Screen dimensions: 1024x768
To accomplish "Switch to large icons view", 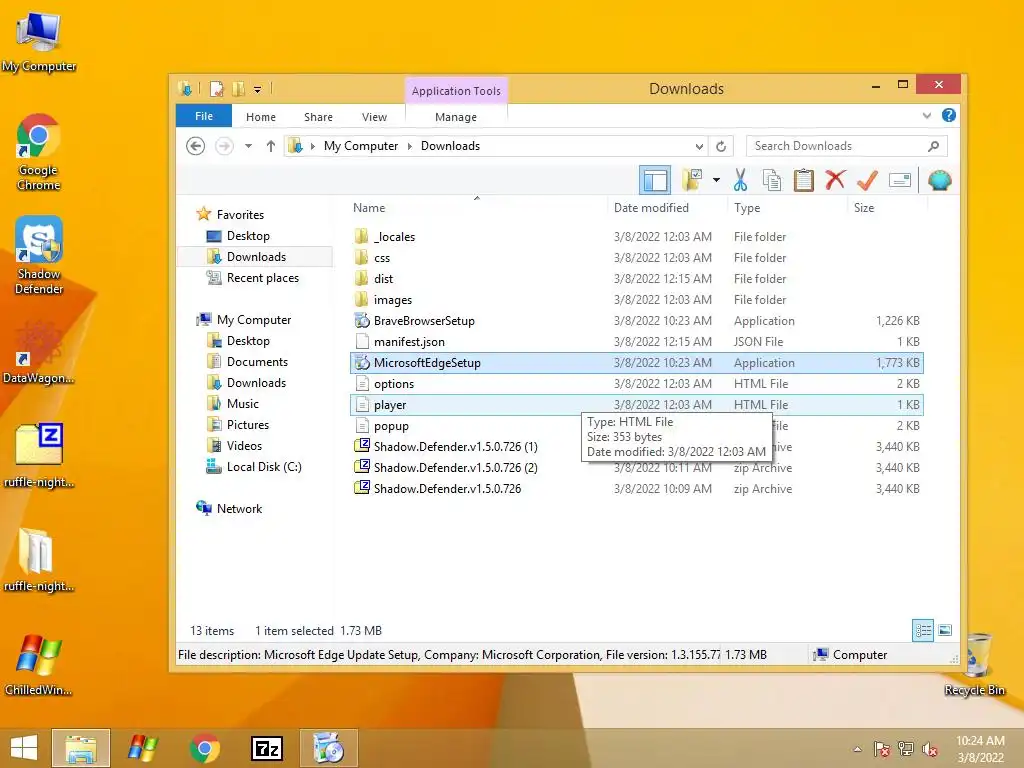I will (944, 630).
